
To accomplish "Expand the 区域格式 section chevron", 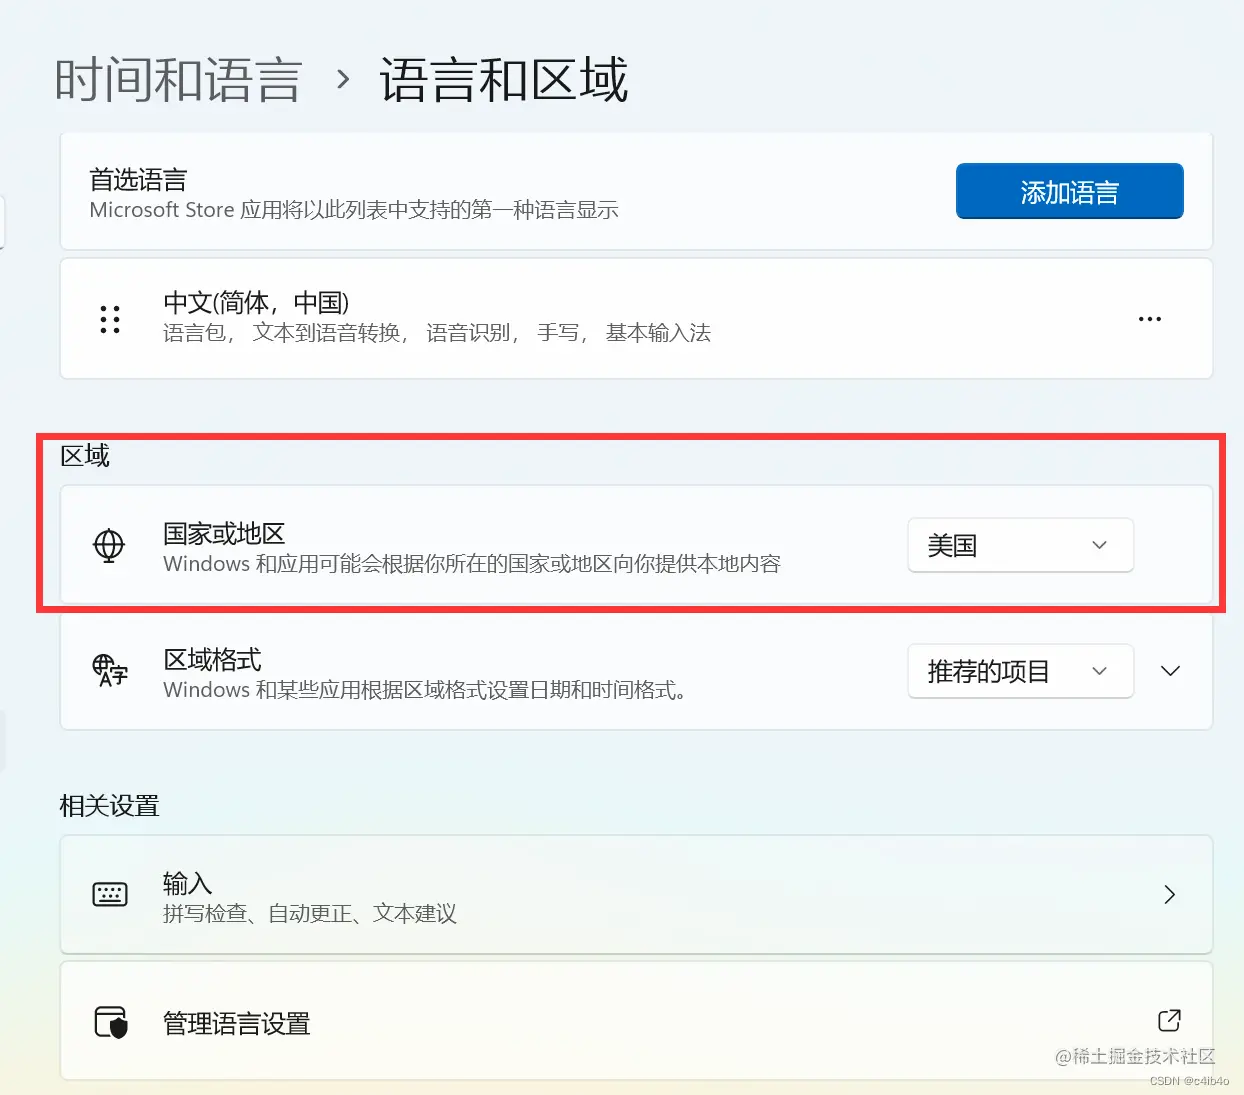I will pos(1170,671).
